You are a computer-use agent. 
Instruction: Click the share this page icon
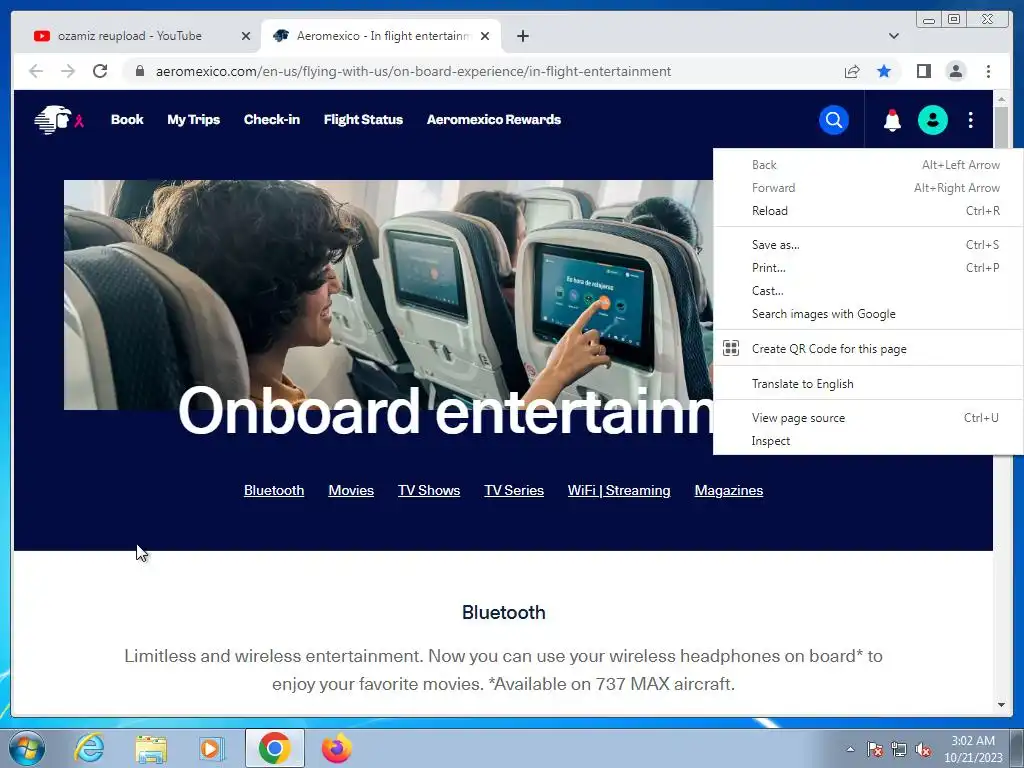click(x=852, y=71)
